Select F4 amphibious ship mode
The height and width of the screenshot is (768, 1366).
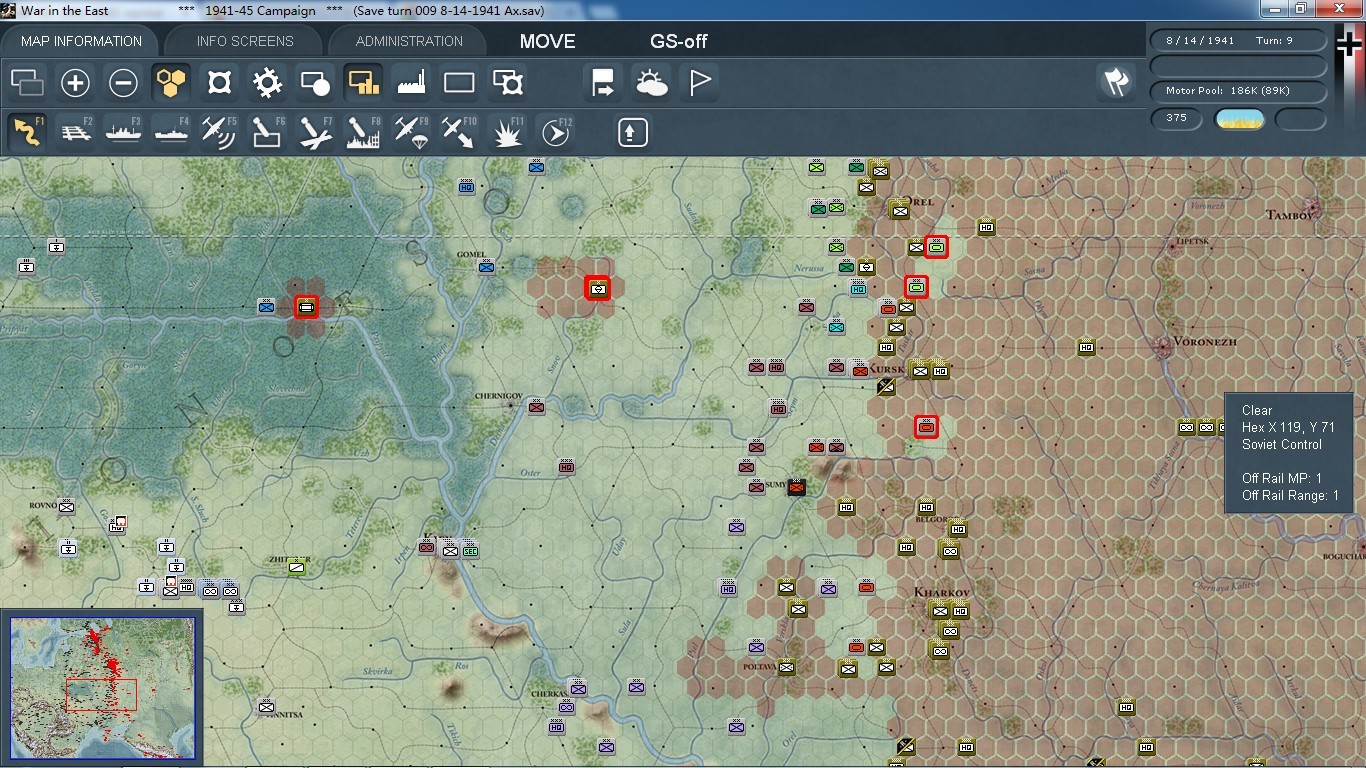click(171, 132)
